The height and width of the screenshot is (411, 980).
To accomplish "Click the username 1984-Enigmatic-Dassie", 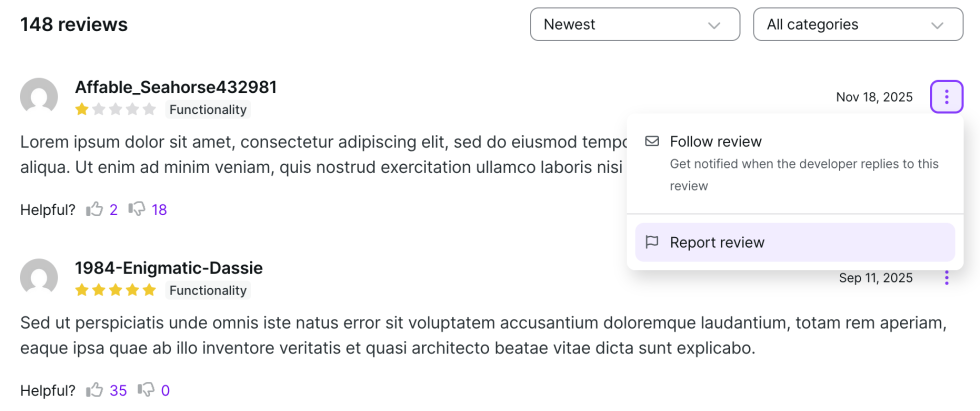I will [169, 268].
